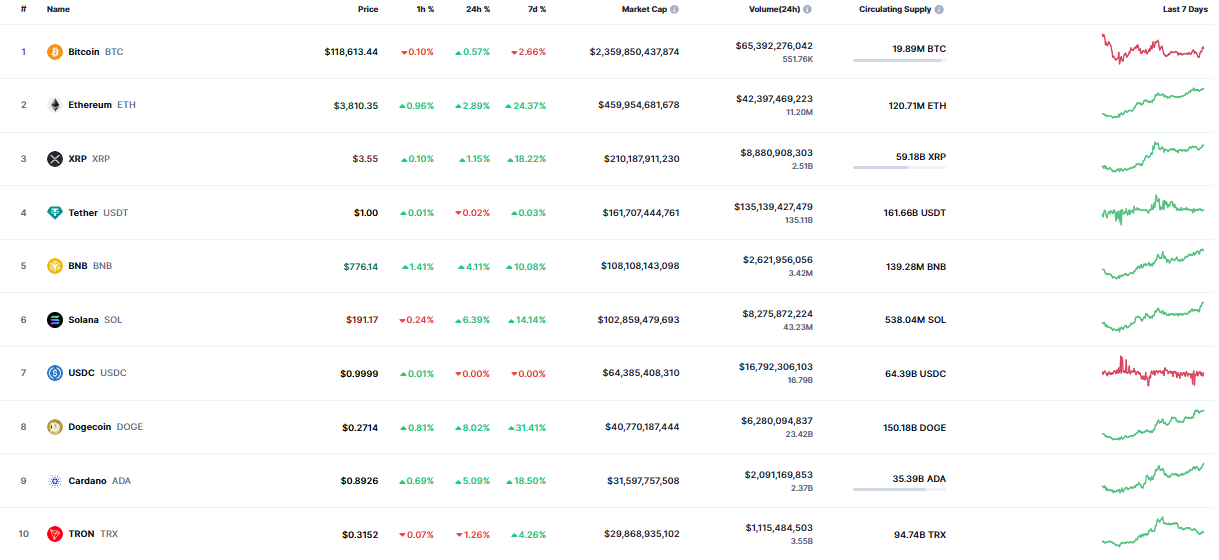Click Solana volume $8,275,872,224
Screen dimensions: 1219x560
(x=777, y=314)
